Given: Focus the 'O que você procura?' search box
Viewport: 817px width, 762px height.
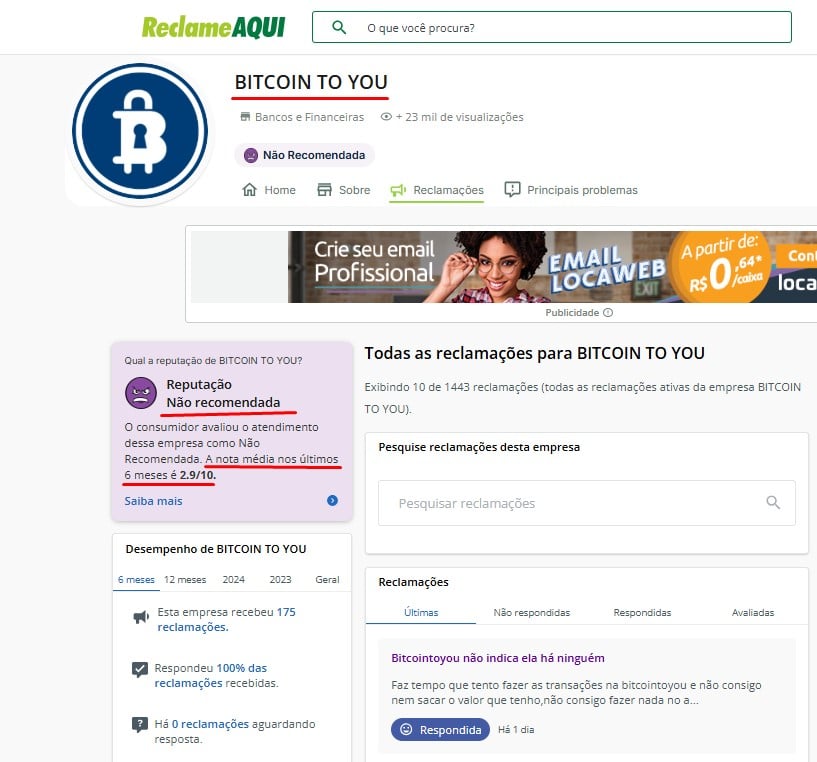Looking at the screenshot, I should 552,27.
